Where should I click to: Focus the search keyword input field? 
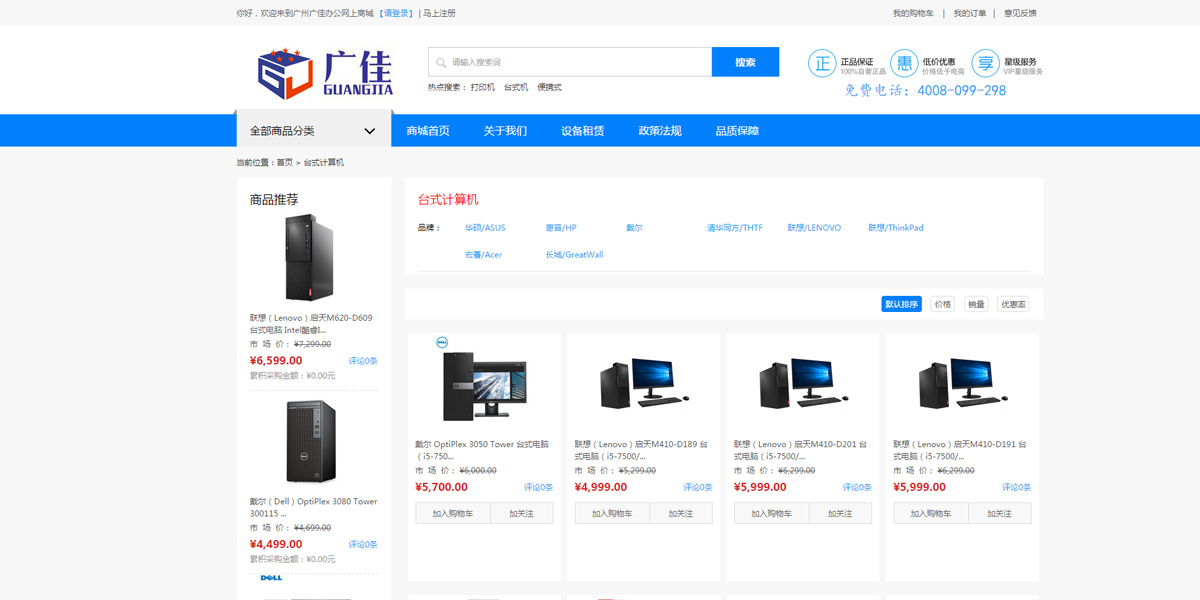(570, 62)
